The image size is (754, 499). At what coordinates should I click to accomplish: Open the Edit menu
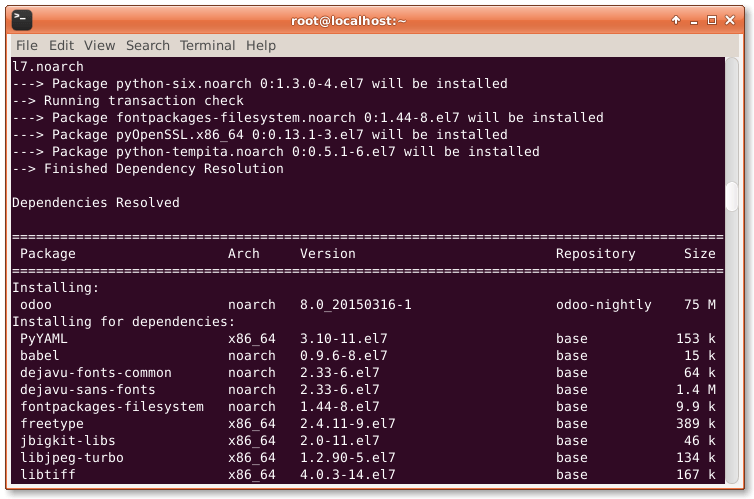(x=61, y=45)
